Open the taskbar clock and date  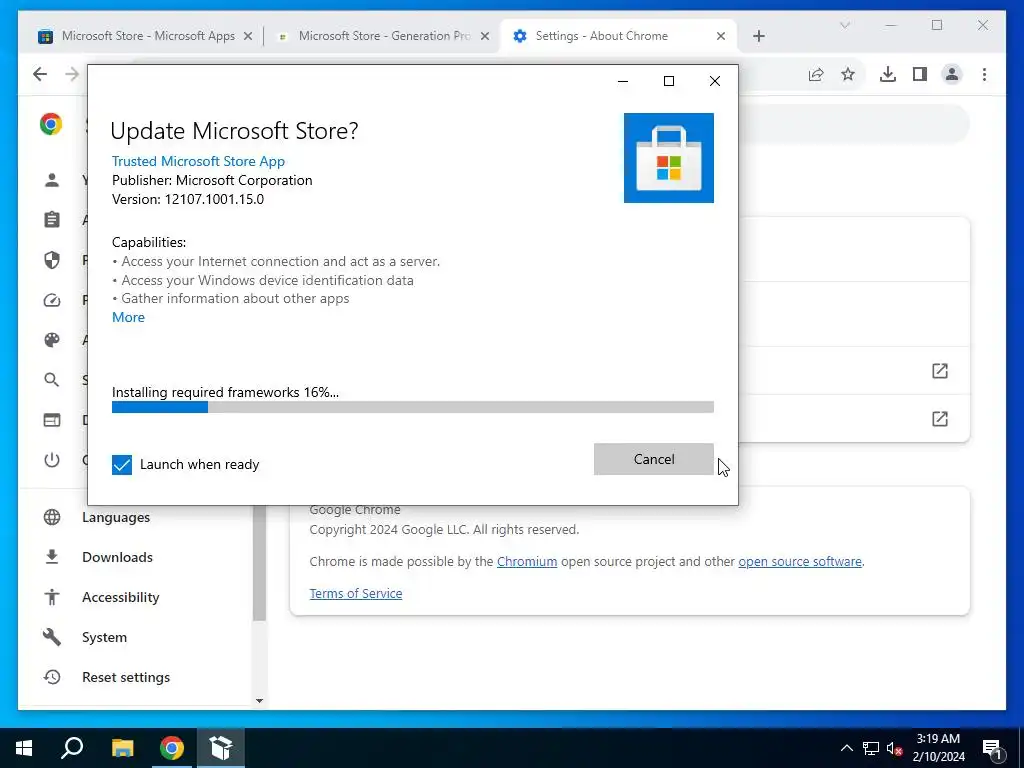[x=938, y=748]
